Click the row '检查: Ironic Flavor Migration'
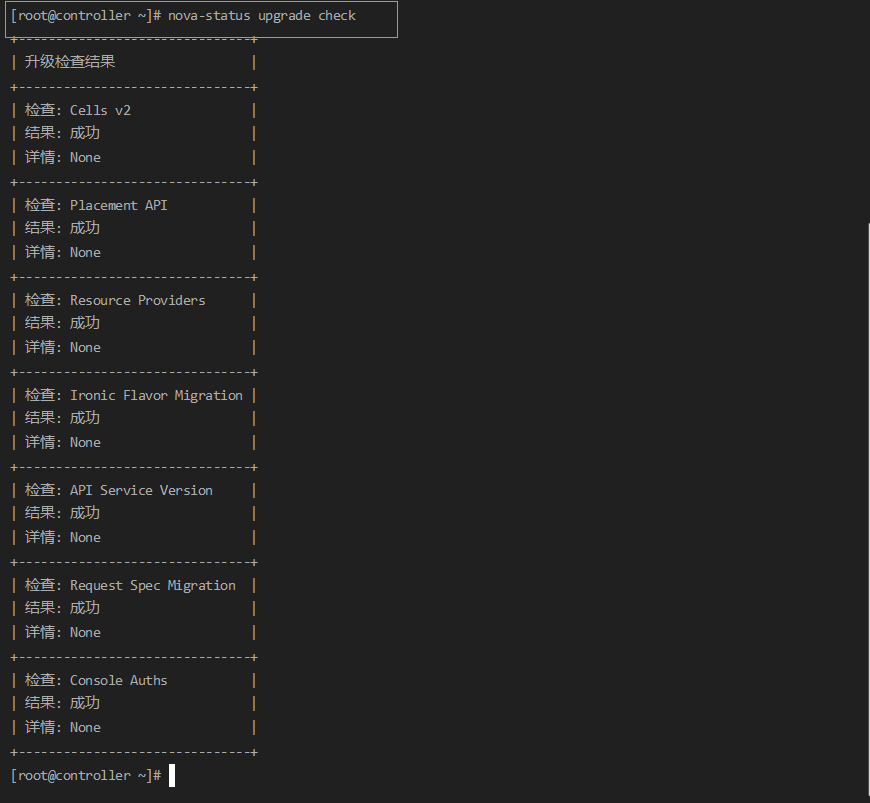Image resolution: width=870 pixels, height=803 pixels. coord(134,395)
